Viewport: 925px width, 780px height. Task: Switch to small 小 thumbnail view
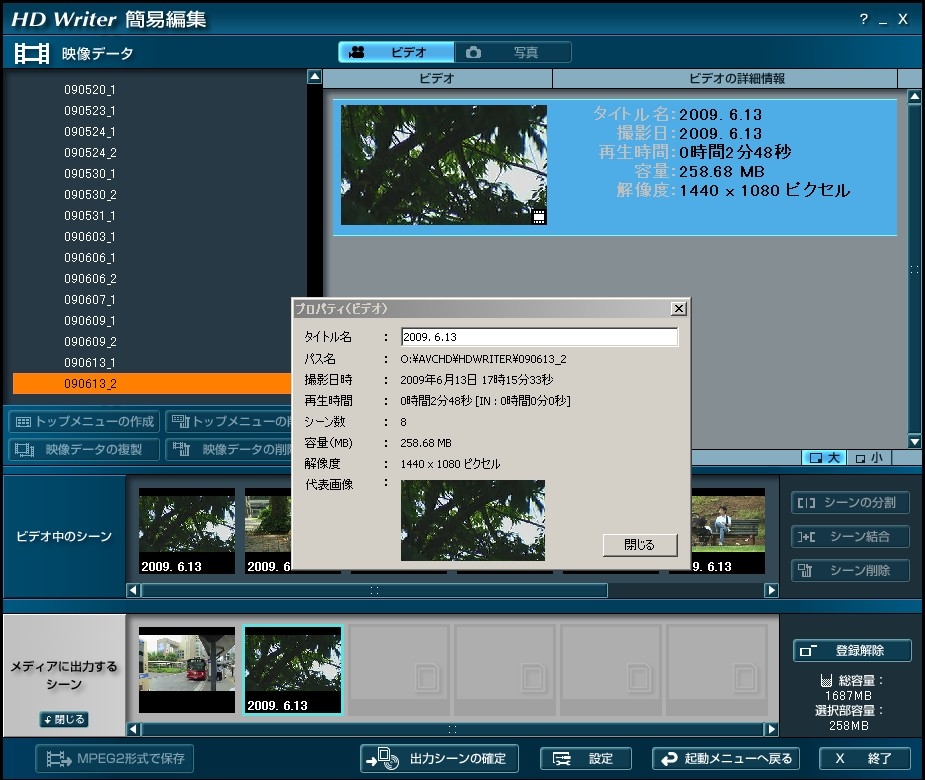coord(869,458)
